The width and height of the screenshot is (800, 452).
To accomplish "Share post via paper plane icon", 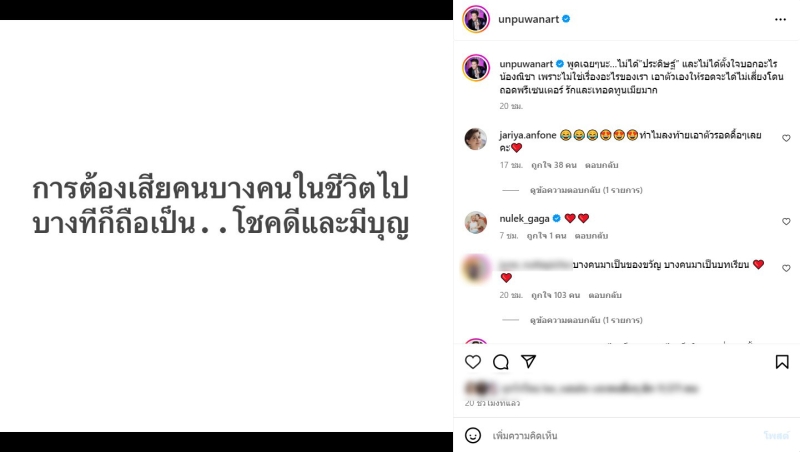I will pyautogui.click(x=529, y=361).
